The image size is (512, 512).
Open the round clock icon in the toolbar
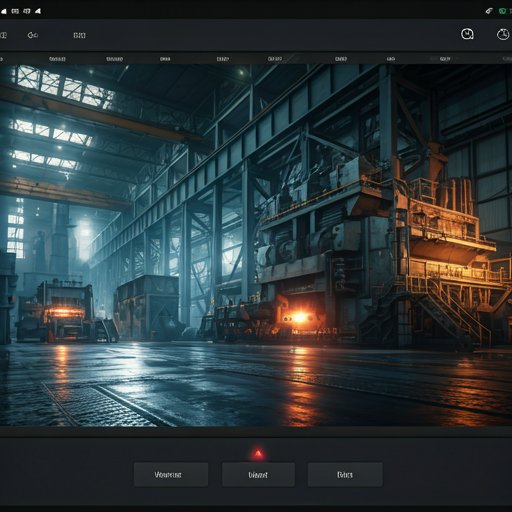pos(467,34)
